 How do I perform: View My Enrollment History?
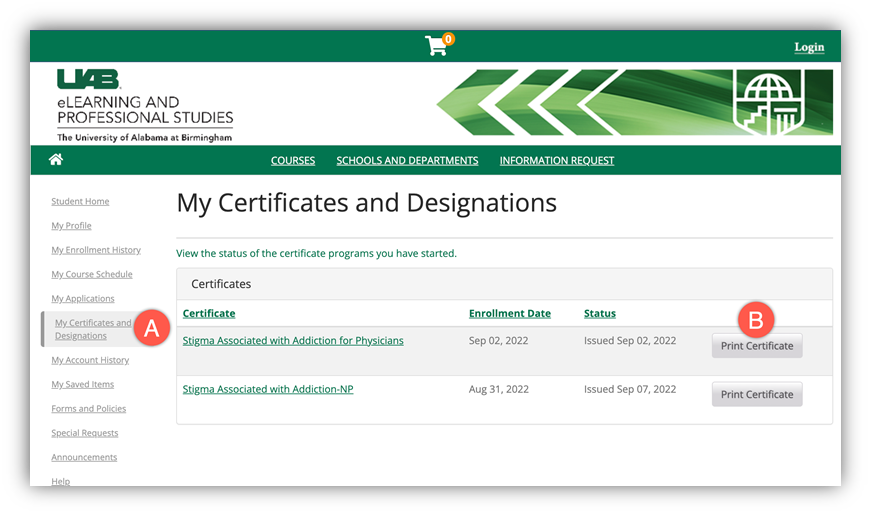tap(96, 250)
